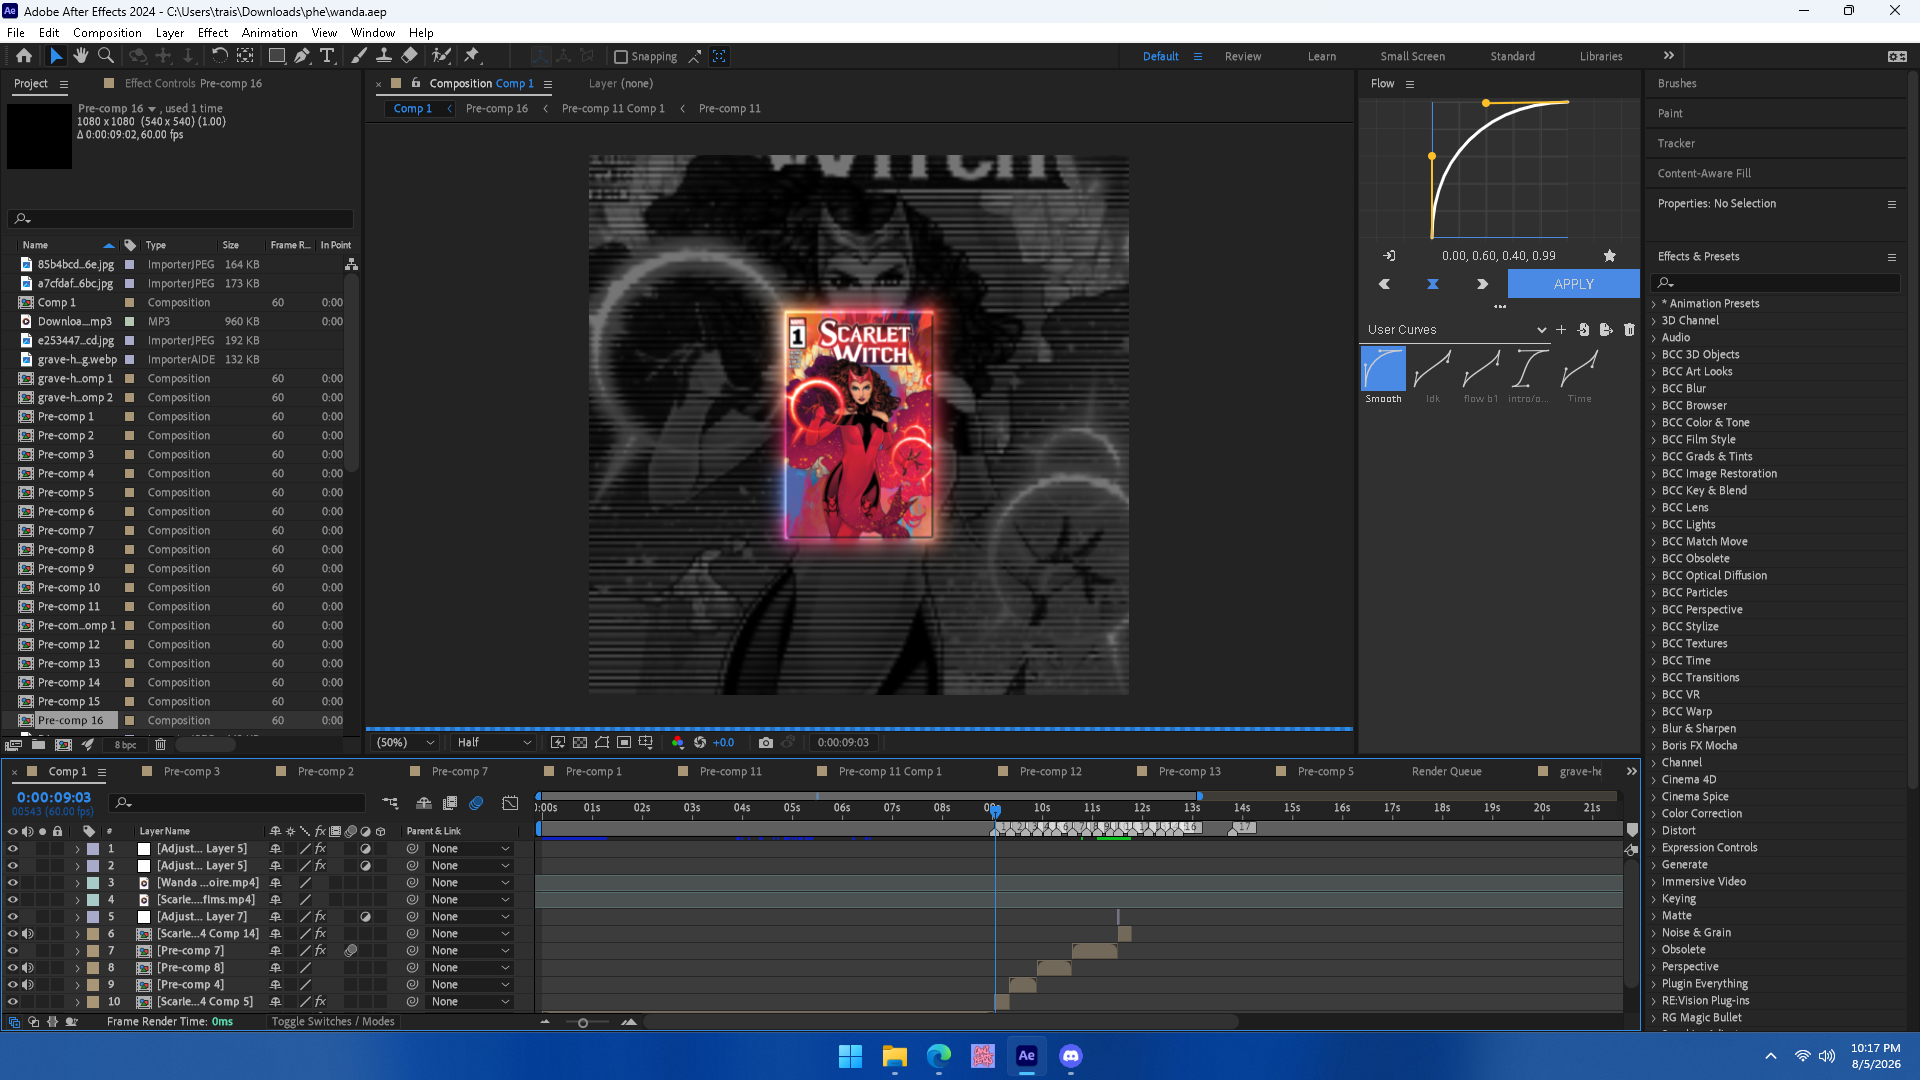Expand layer 4 properties in timeline

(x=77, y=900)
